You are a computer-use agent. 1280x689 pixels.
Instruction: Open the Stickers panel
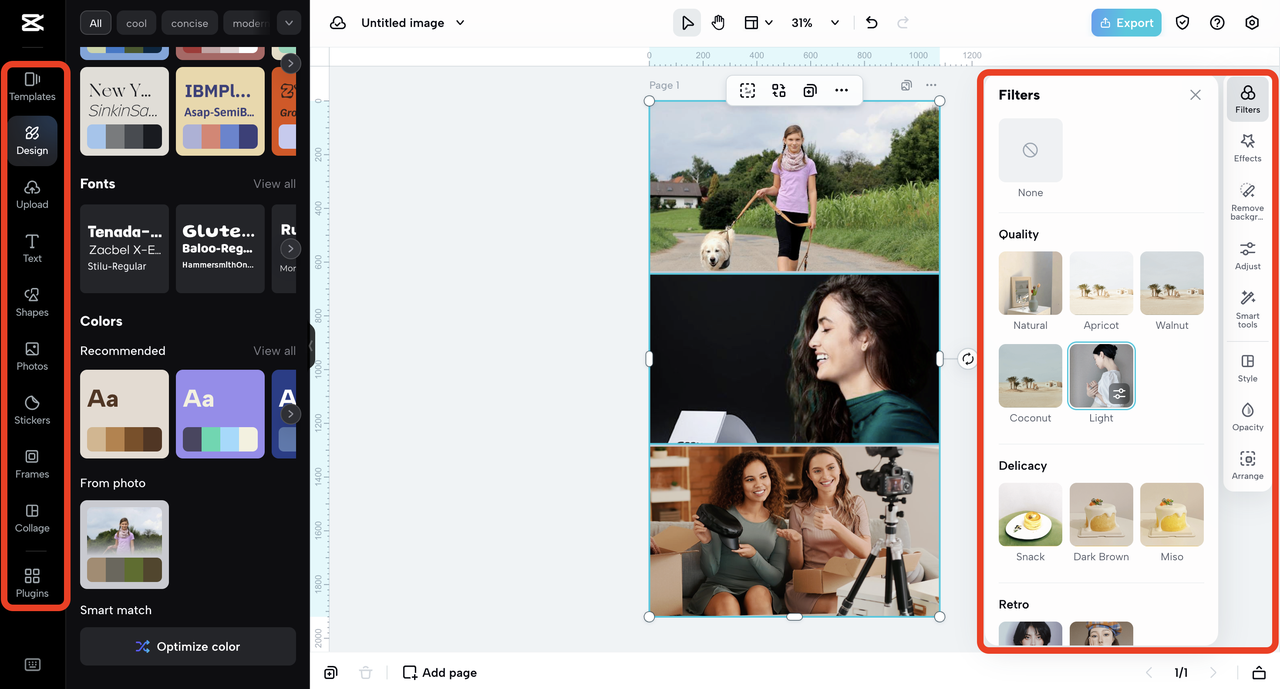(32, 410)
